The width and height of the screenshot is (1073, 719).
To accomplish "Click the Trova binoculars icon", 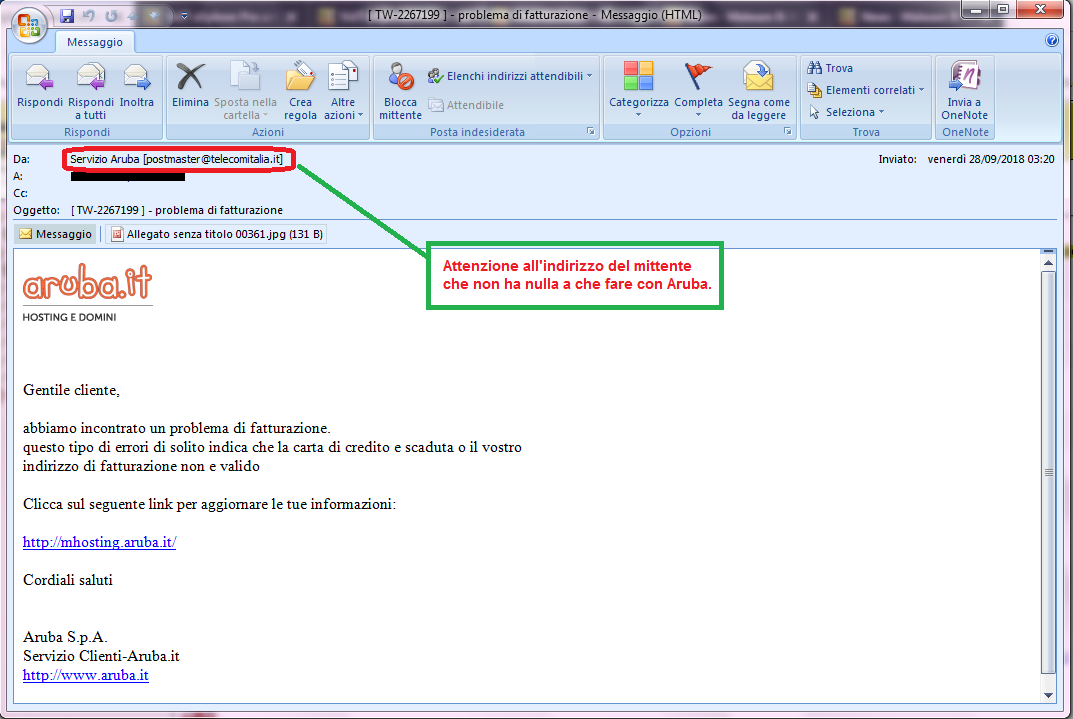I will point(814,68).
